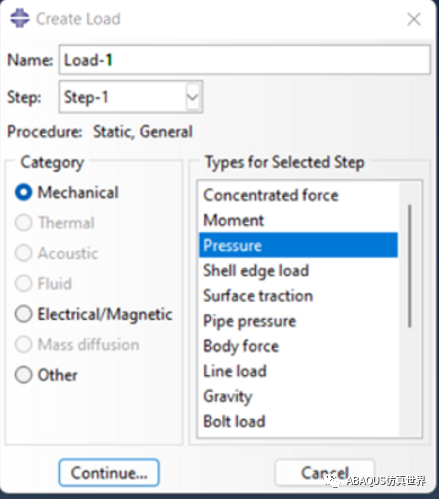Select the Mechanical category radio button
439x500 pixels.
(24, 192)
